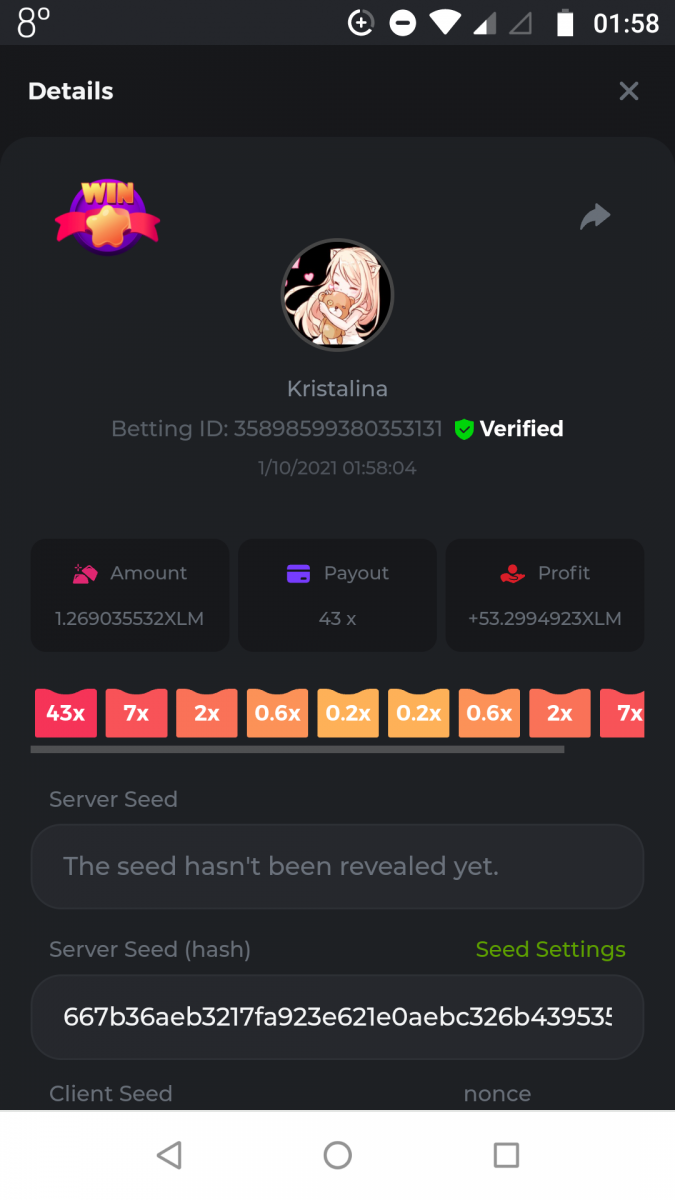Tap the WIN badge icon
Screen dimensions: 675x1200
pyautogui.click(x=107, y=217)
